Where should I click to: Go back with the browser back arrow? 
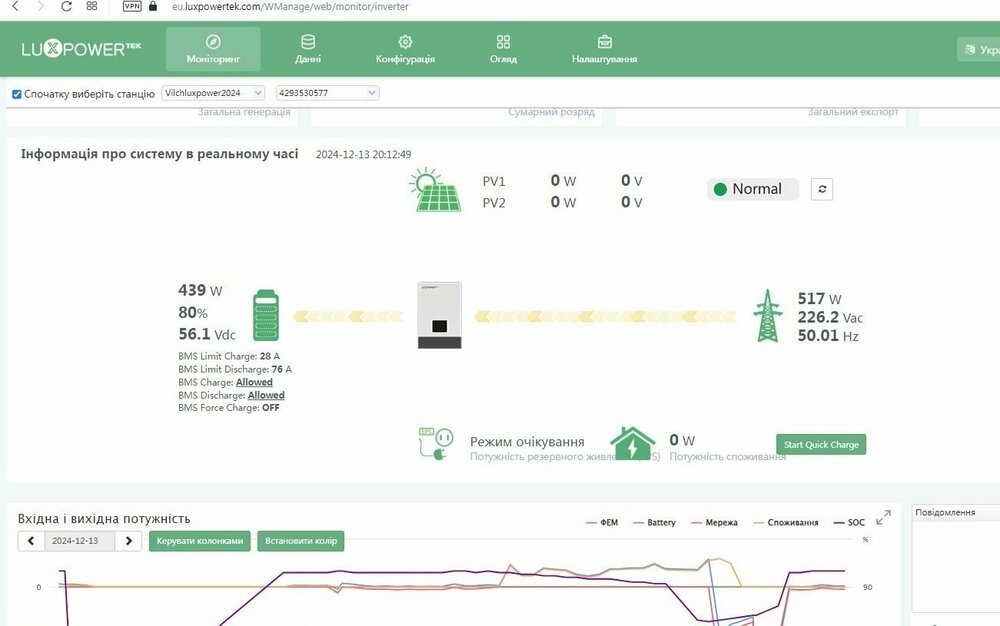coord(15,6)
